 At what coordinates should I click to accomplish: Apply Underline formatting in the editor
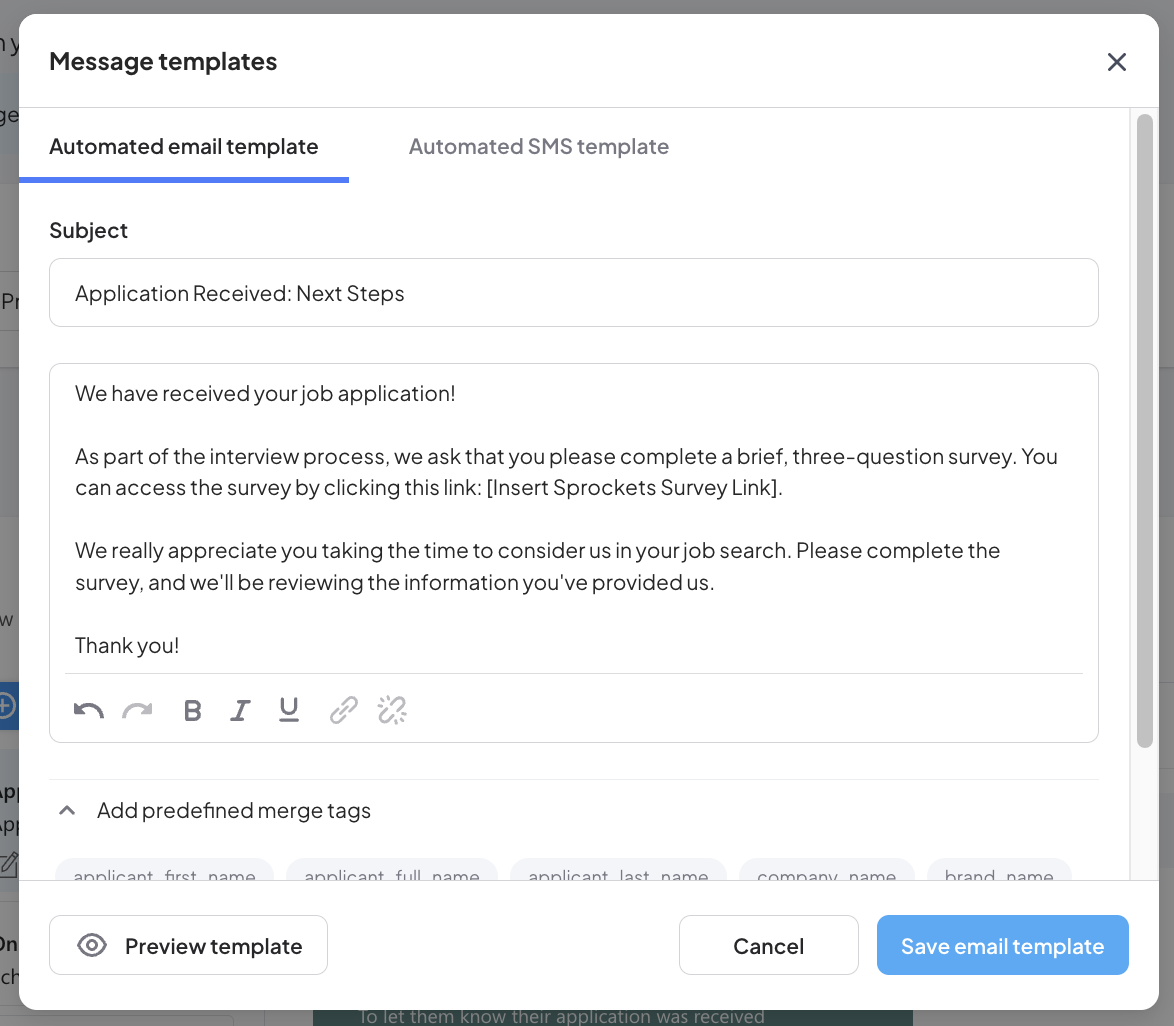coord(288,710)
